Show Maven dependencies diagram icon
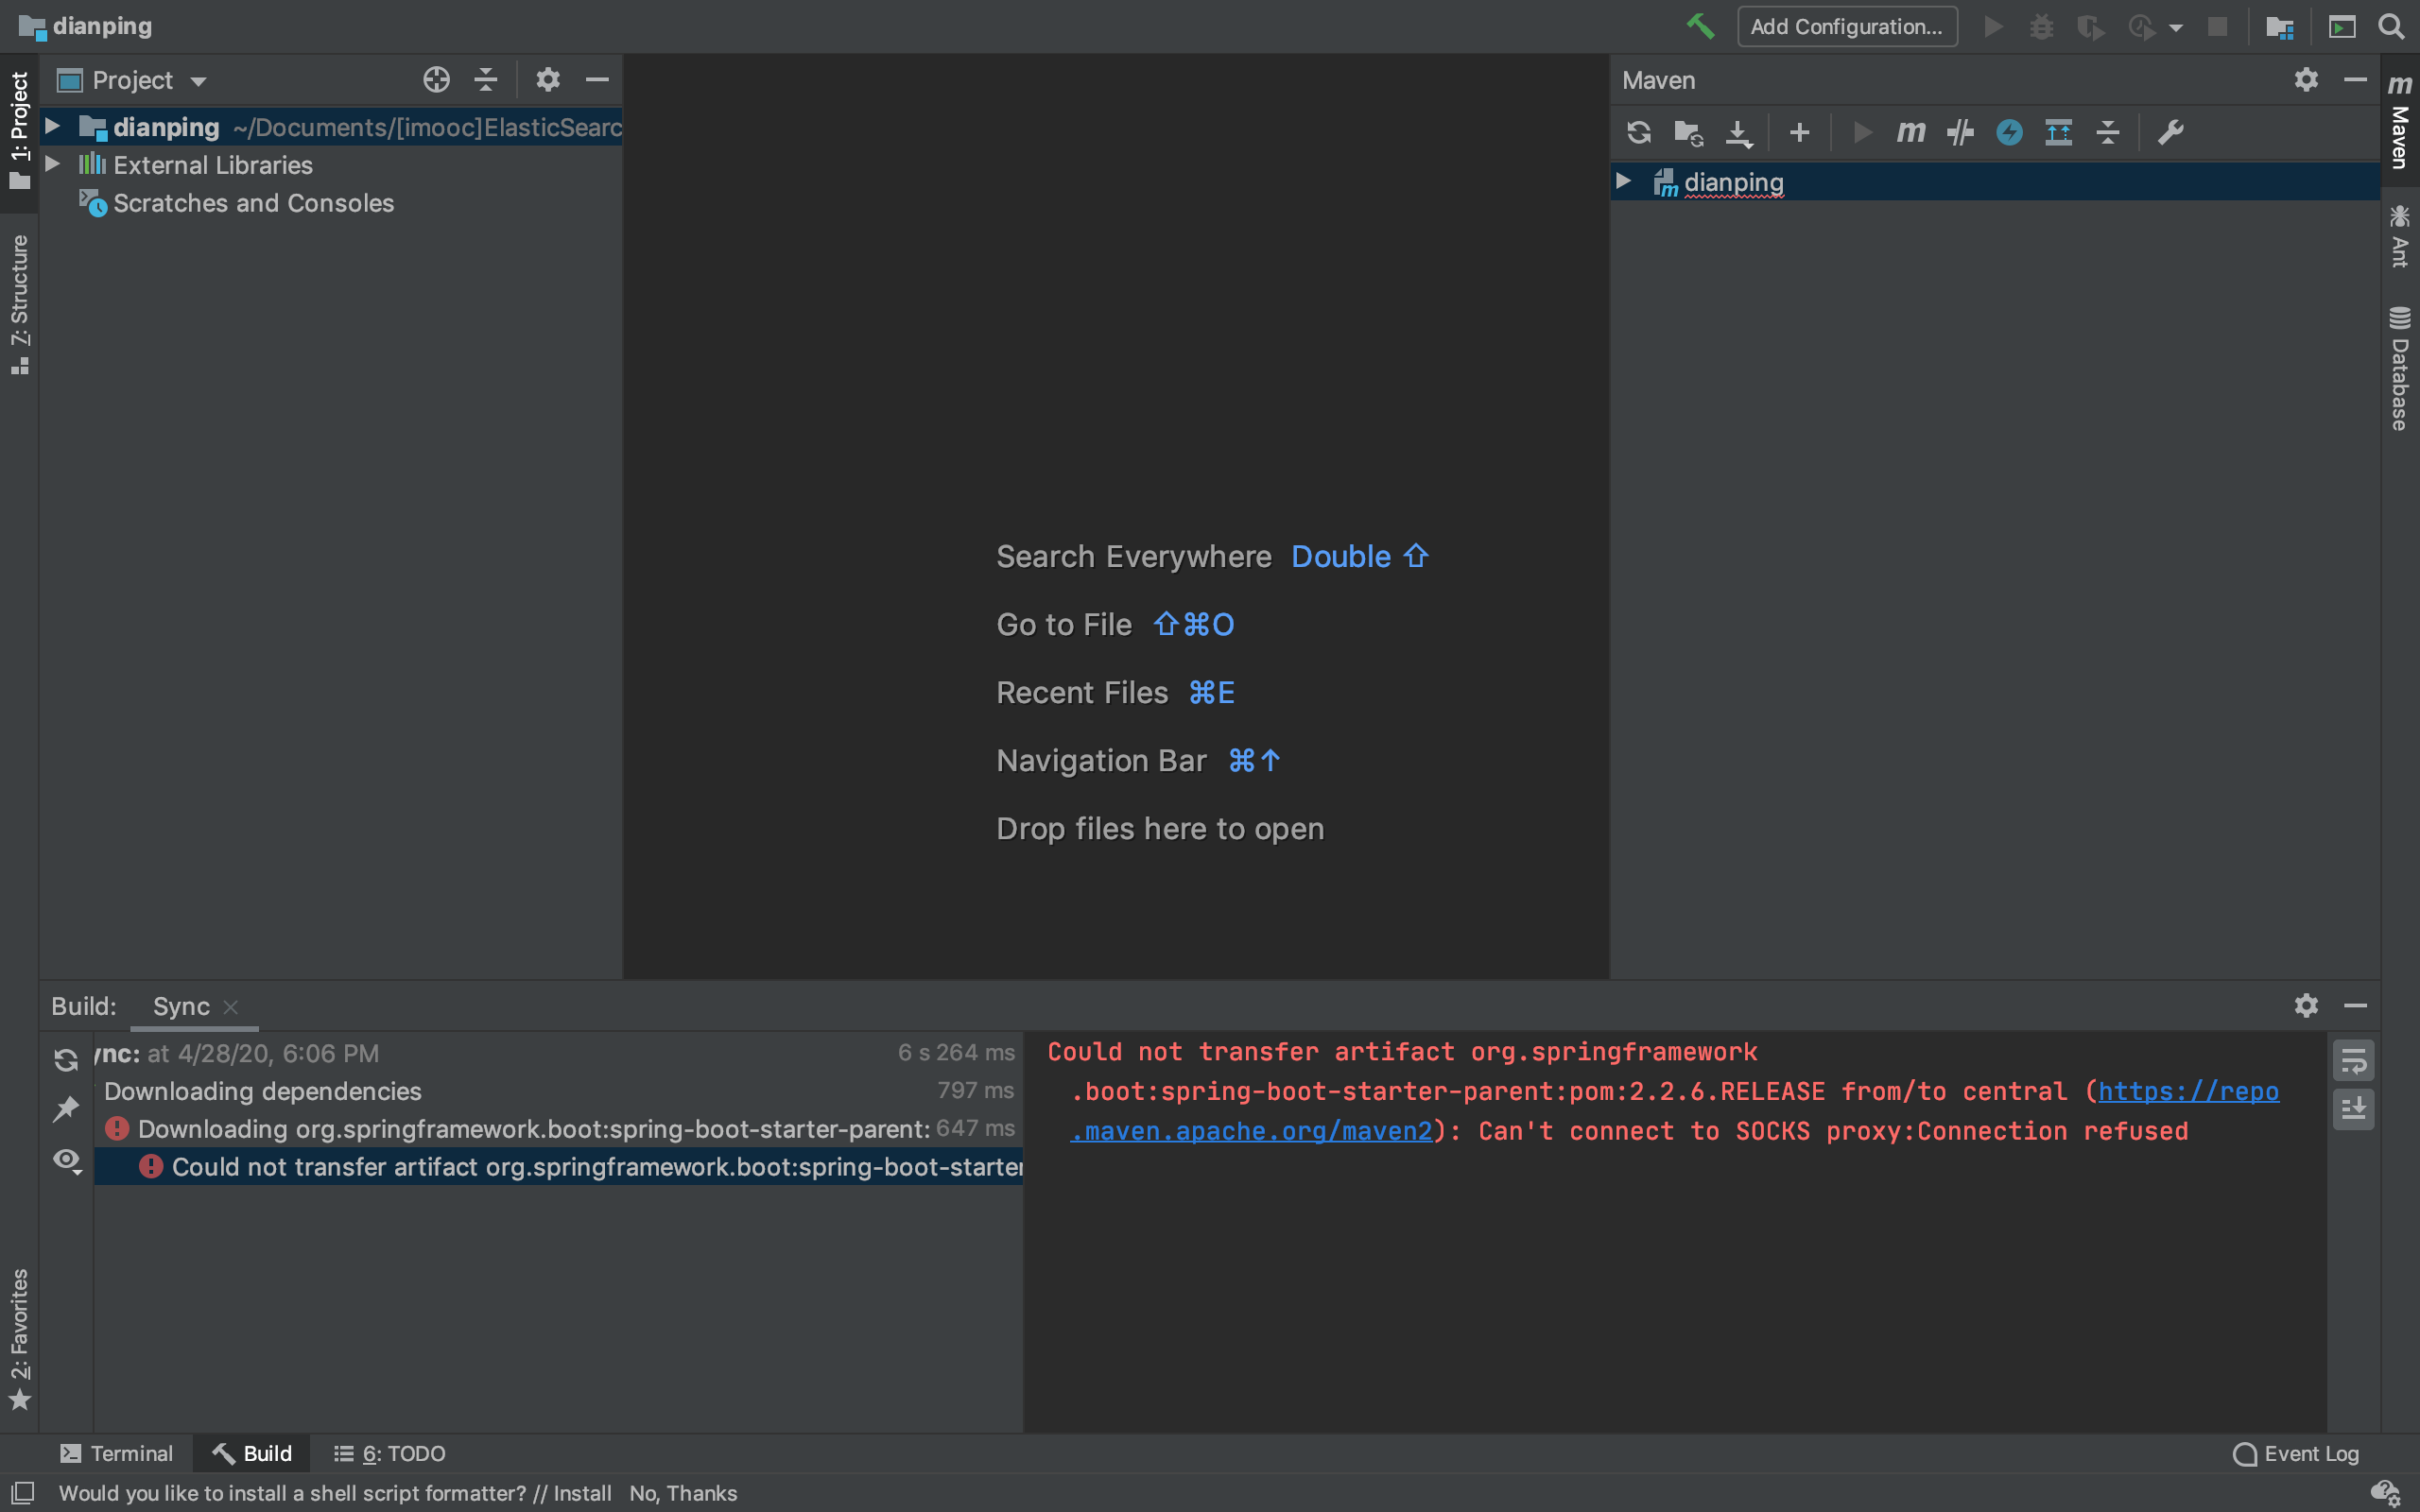 point(2058,132)
